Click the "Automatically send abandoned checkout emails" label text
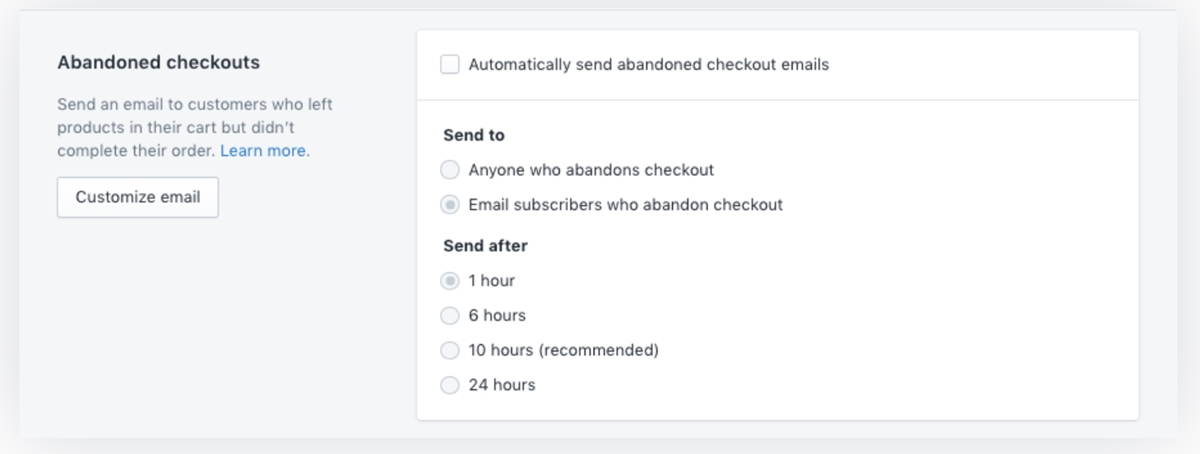The width and height of the screenshot is (1200, 454). [x=648, y=65]
